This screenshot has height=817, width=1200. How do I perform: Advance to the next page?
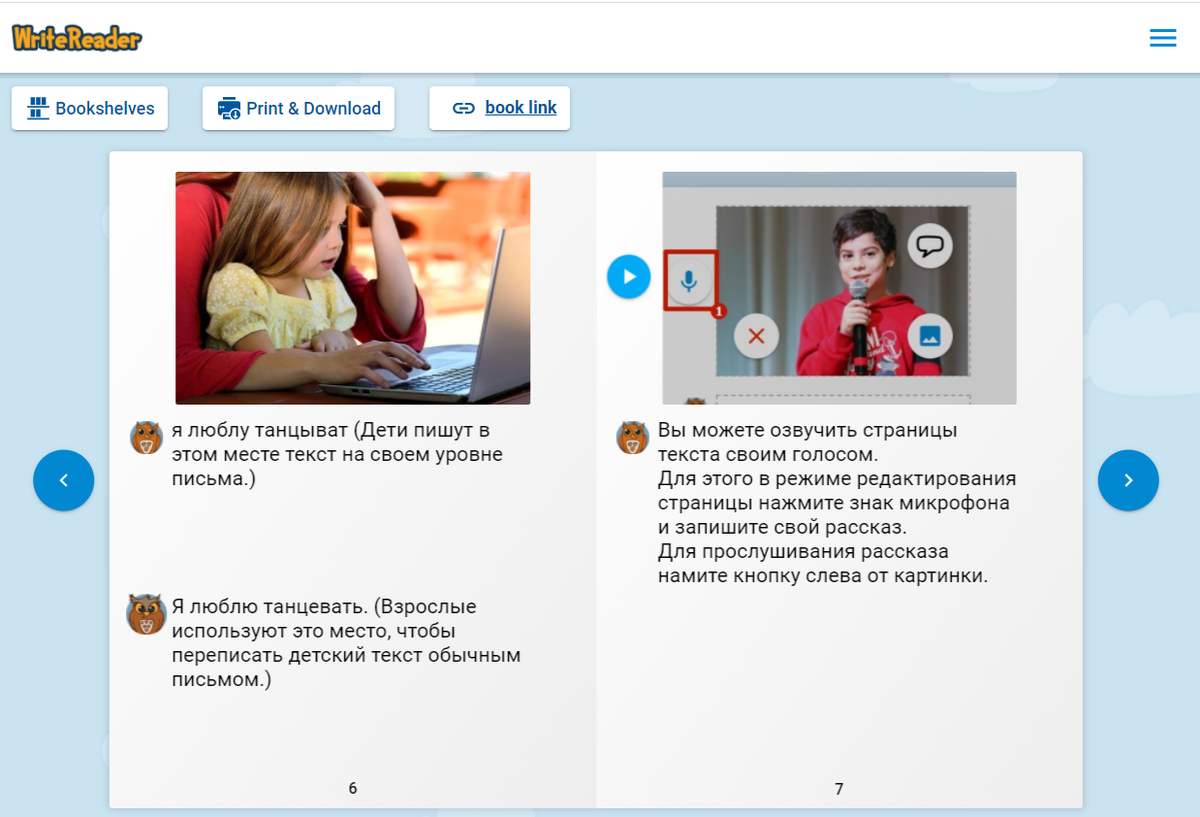coord(1128,480)
